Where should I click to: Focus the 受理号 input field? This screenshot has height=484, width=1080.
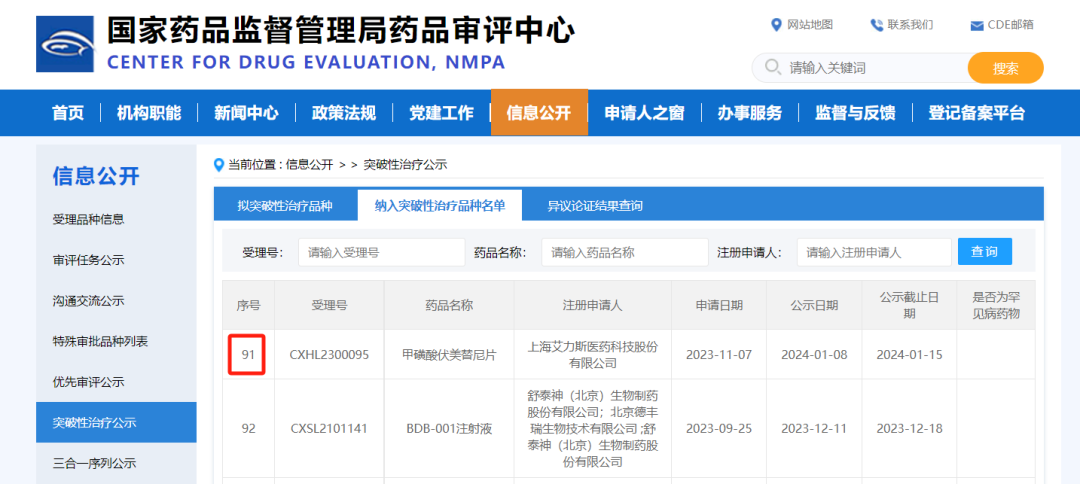click(x=381, y=252)
